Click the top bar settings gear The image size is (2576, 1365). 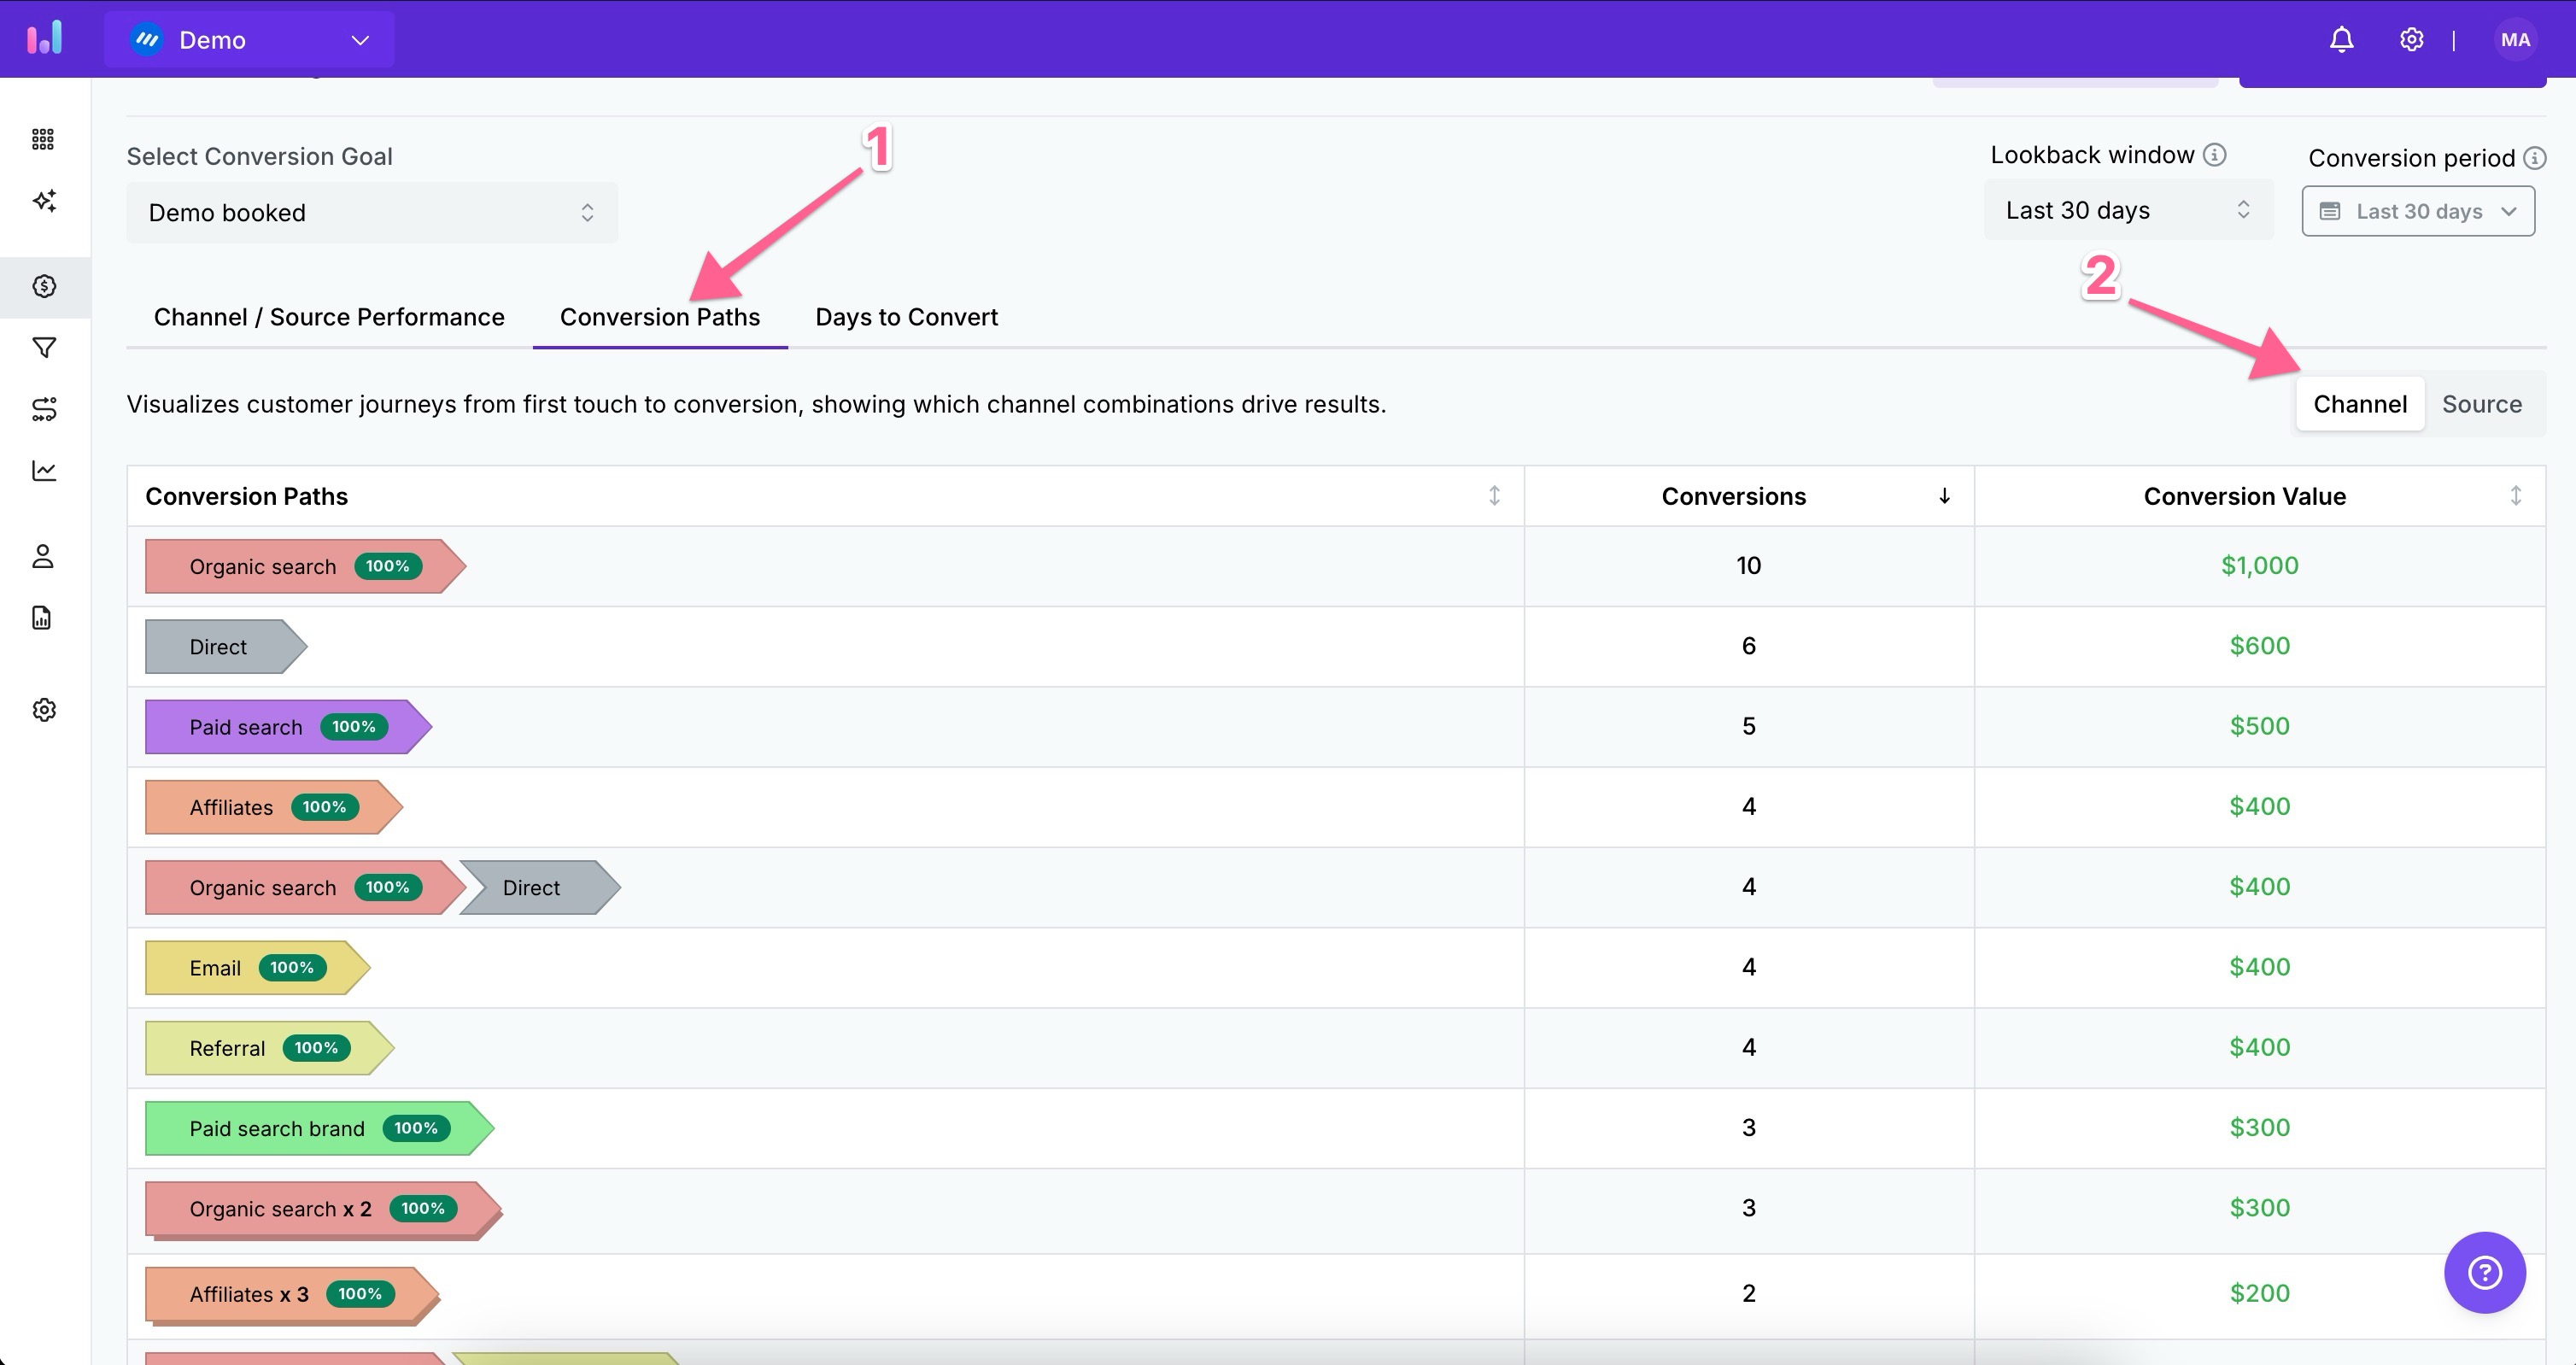[2411, 40]
